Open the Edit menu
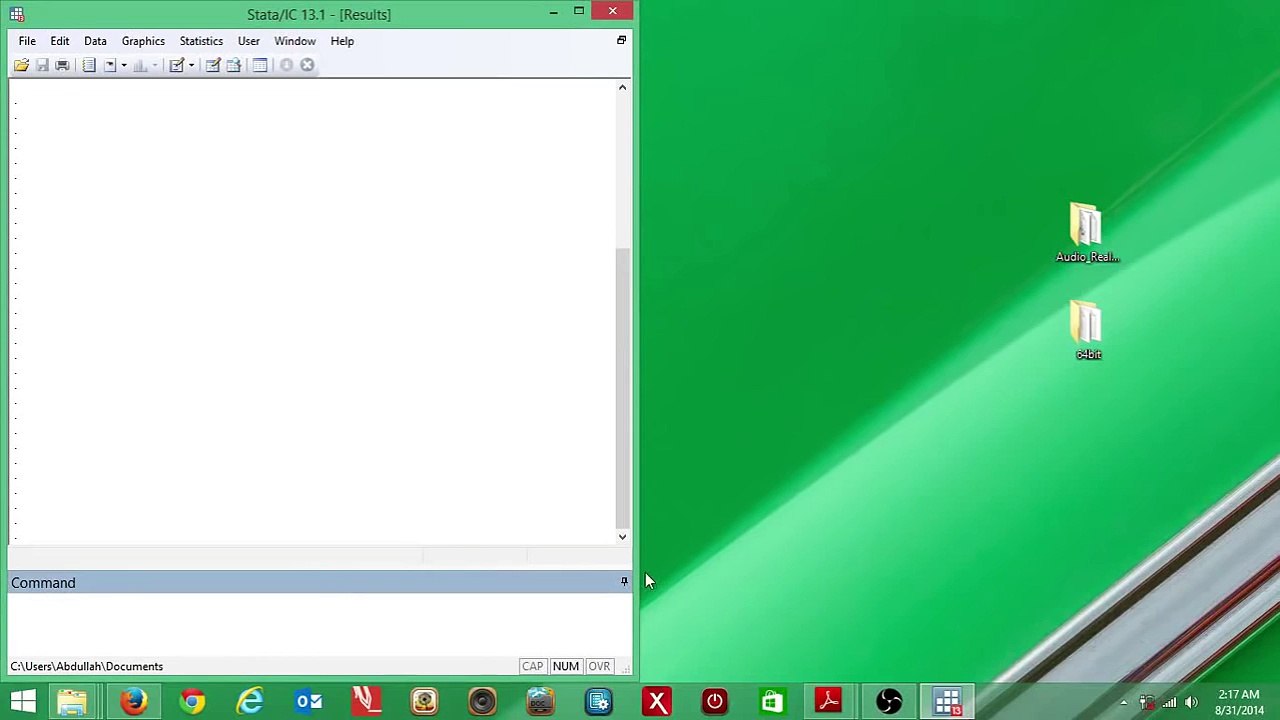The height and width of the screenshot is (720, 1280). point(60,41)
